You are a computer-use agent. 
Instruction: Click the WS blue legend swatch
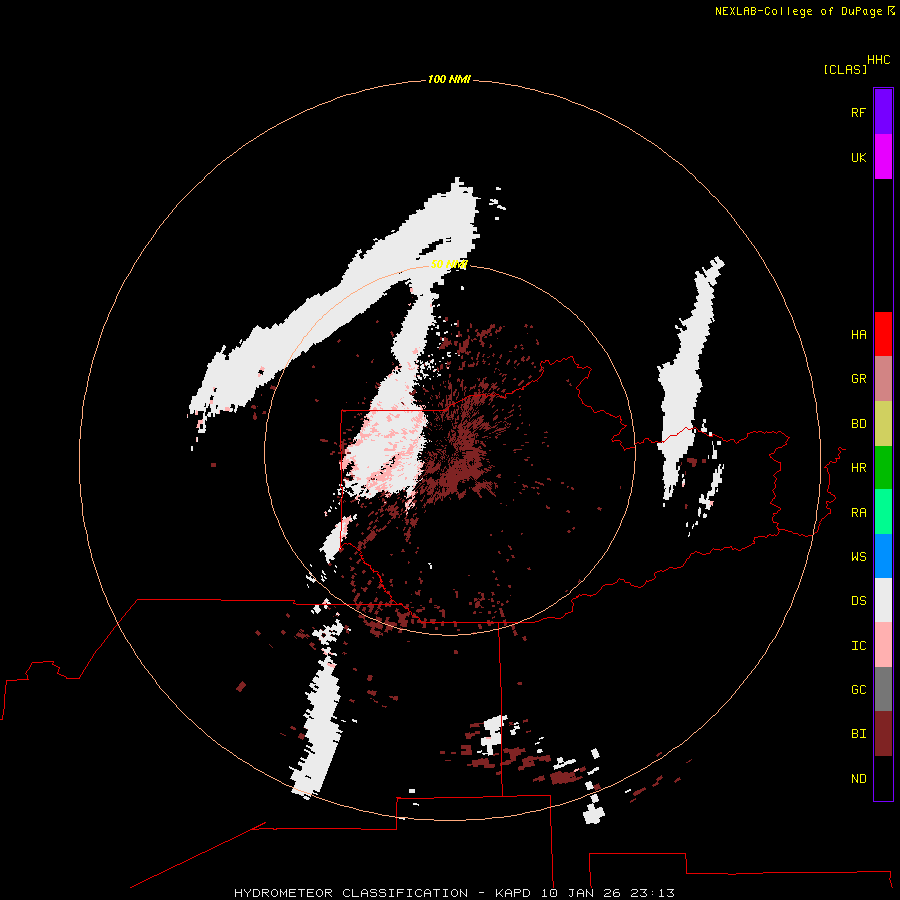[883, 556]
